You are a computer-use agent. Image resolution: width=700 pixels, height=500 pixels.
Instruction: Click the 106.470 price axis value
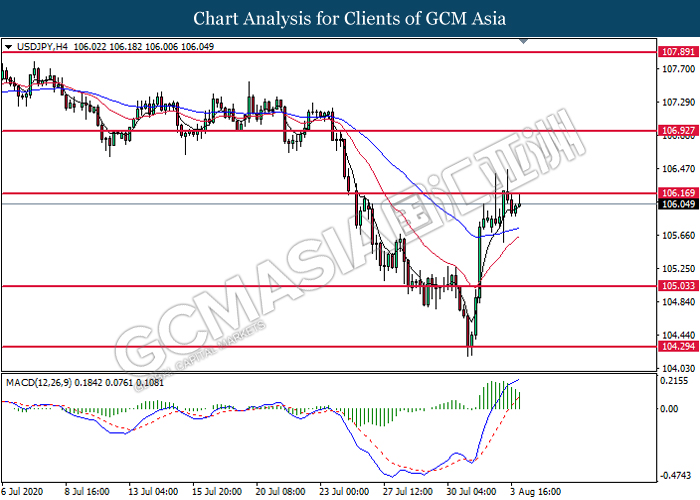[x=679, y=169]
